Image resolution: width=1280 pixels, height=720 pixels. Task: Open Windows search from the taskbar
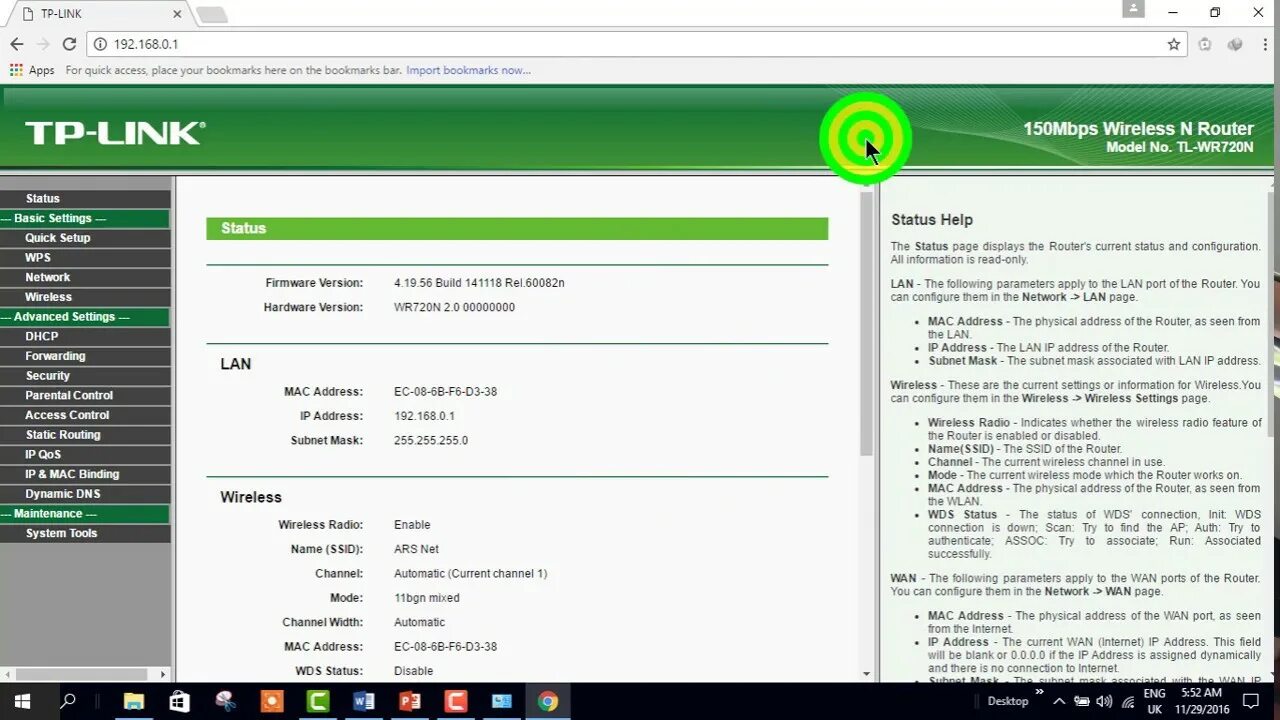[68, 701]
